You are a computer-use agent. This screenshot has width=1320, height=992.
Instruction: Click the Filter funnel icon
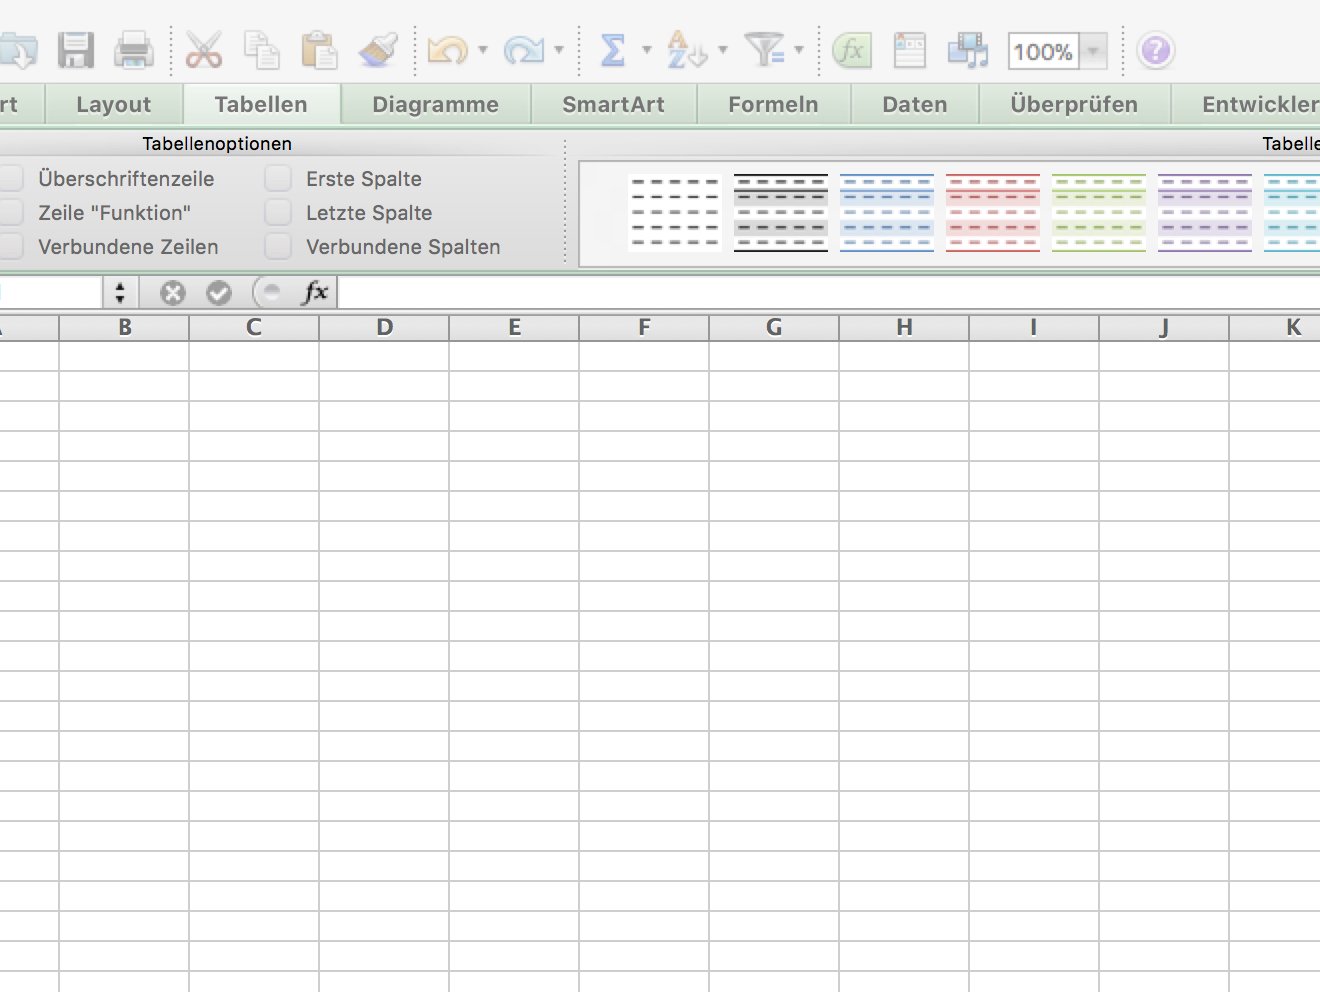[765, 50]
